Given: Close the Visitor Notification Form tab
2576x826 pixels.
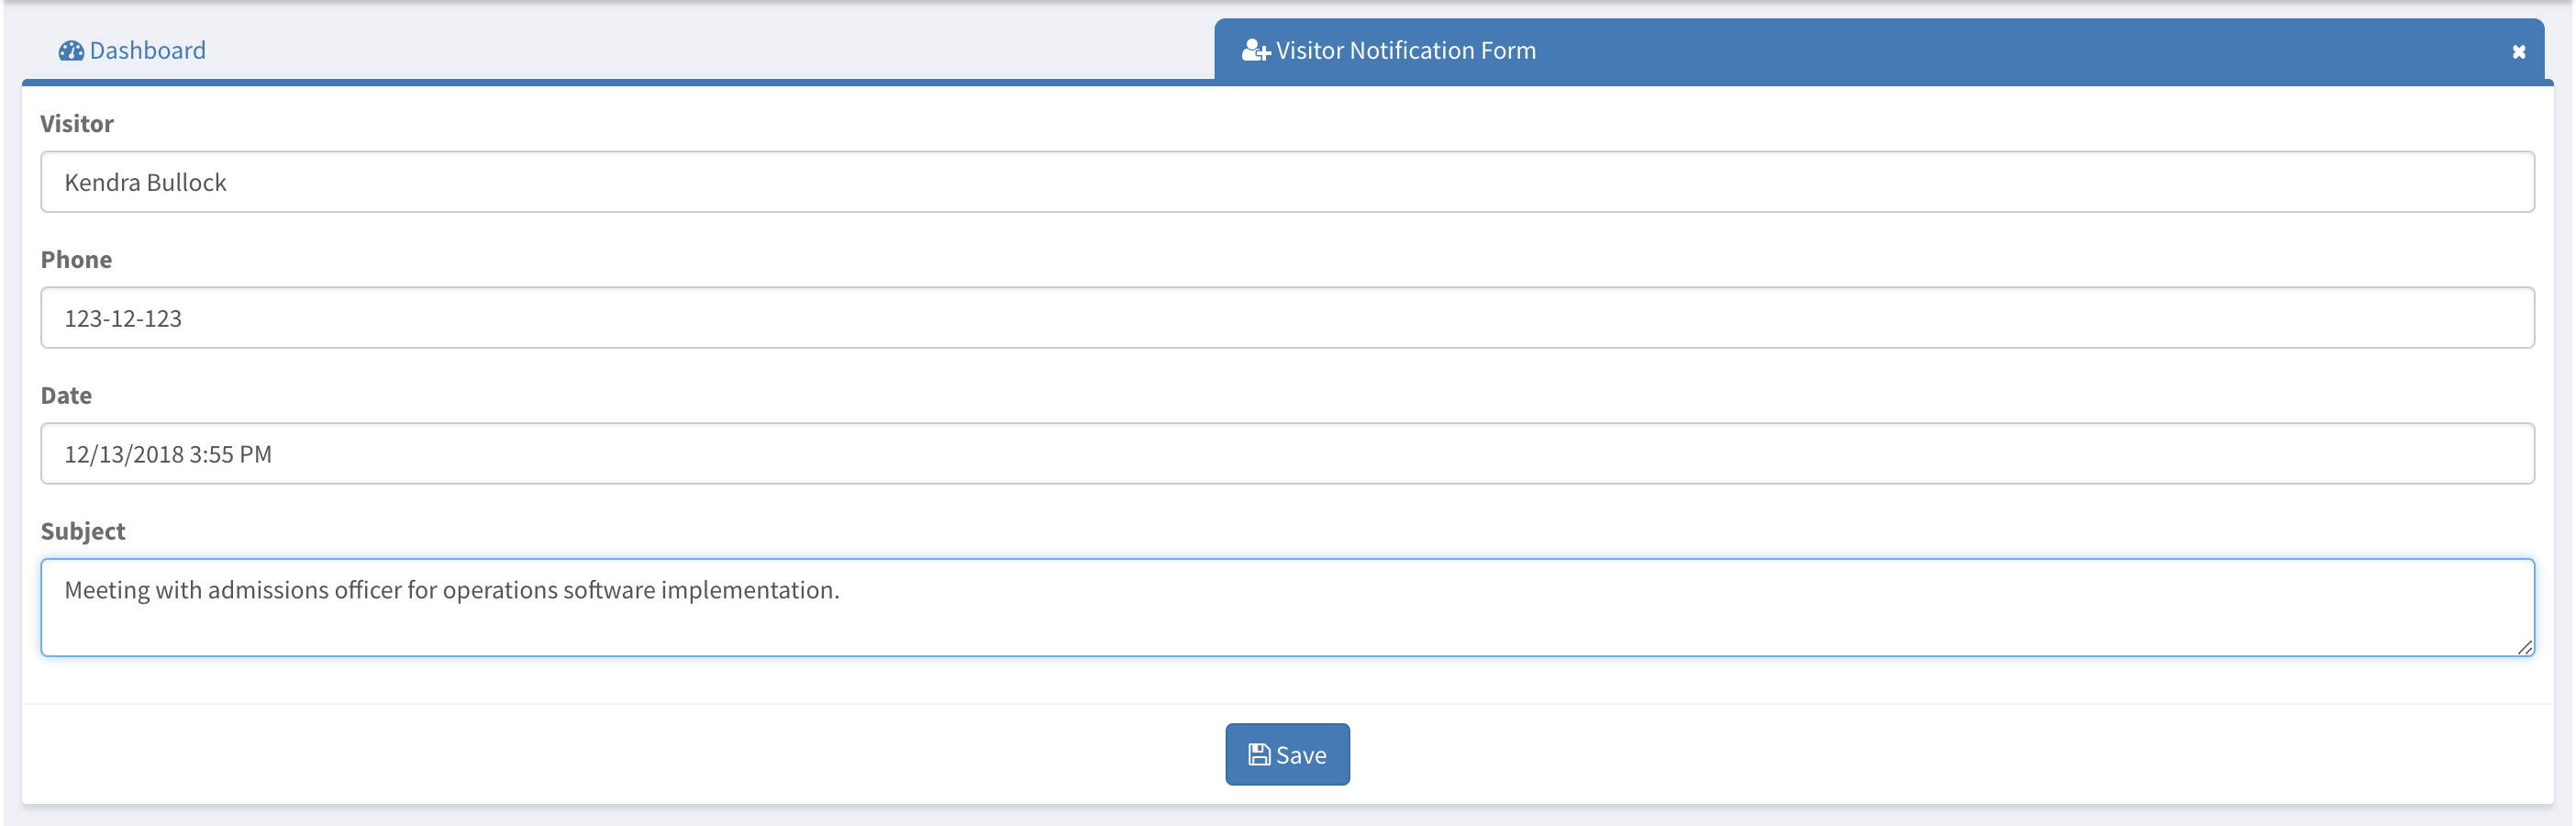Looking at the screenshot, I should click(x=2519, y=52).
